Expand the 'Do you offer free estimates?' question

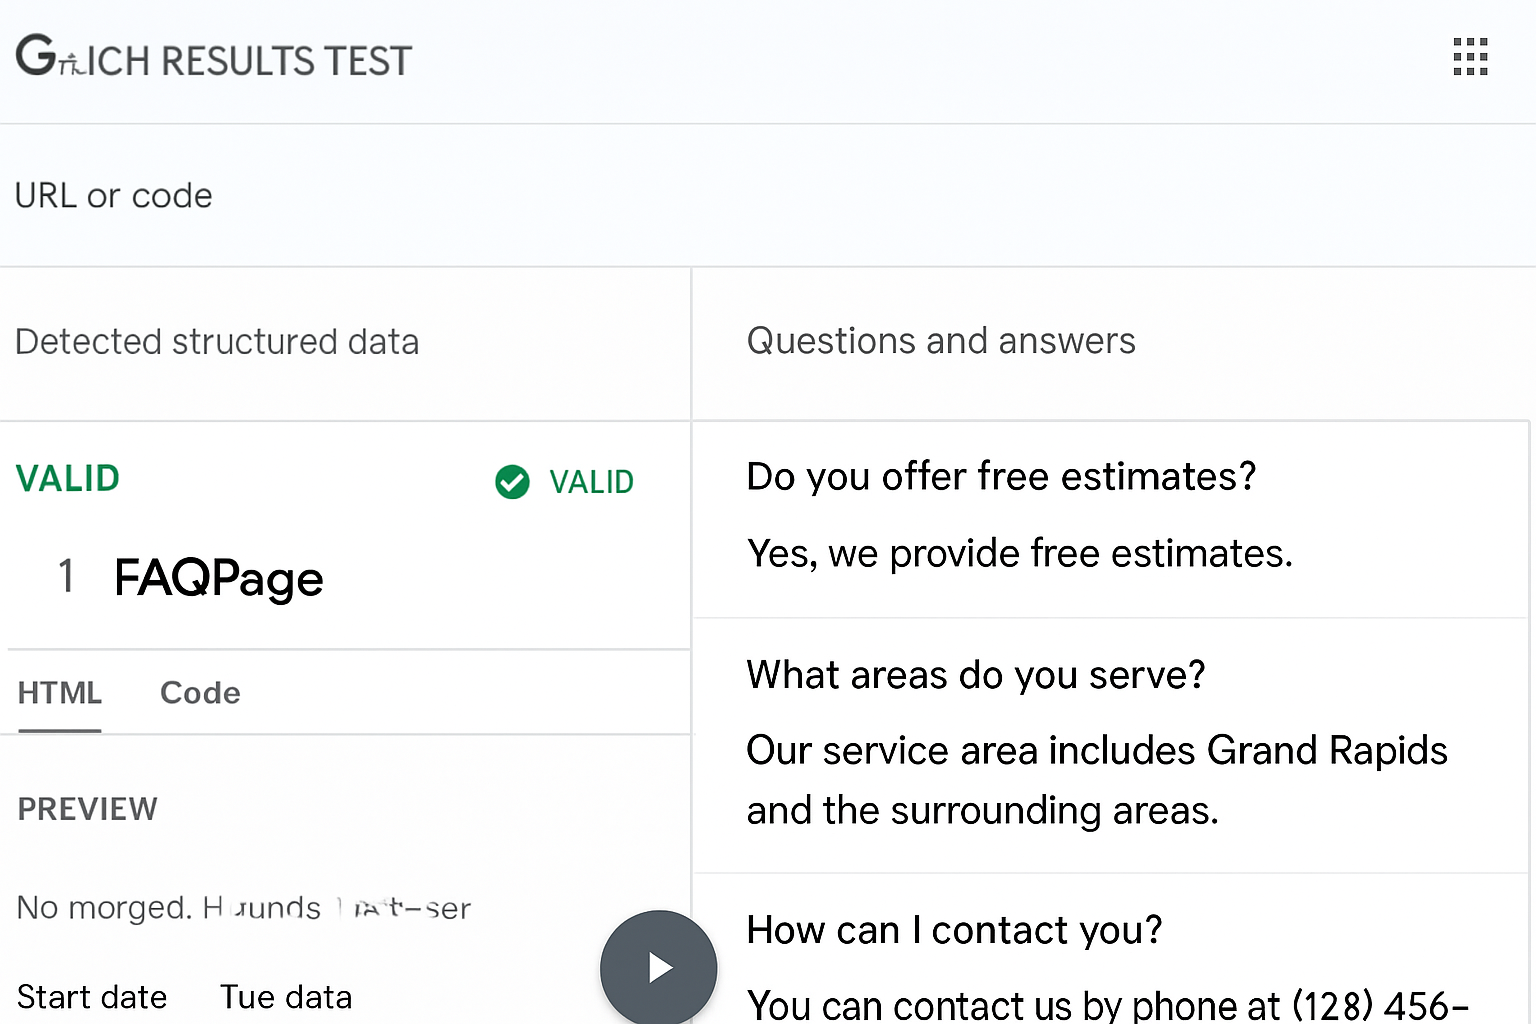[1001, 477]
